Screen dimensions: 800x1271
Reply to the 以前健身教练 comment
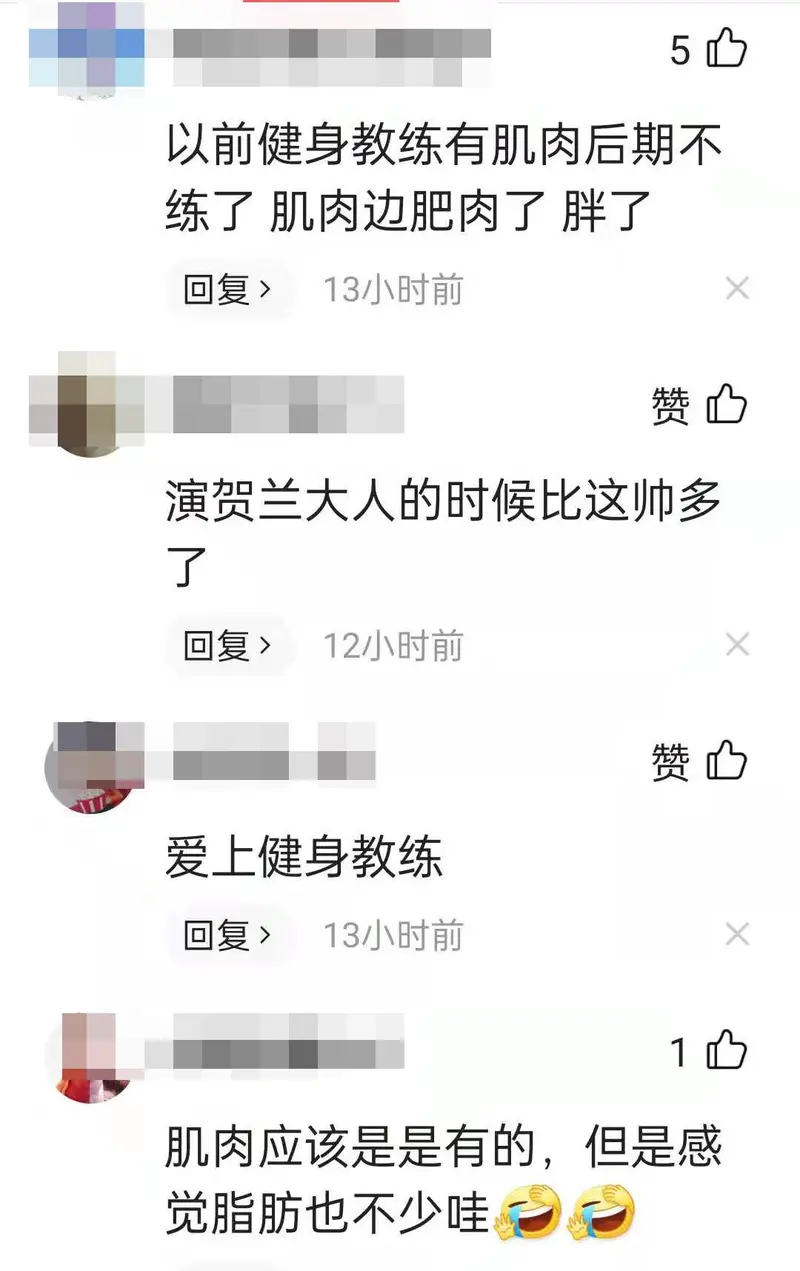pos(228,289)
